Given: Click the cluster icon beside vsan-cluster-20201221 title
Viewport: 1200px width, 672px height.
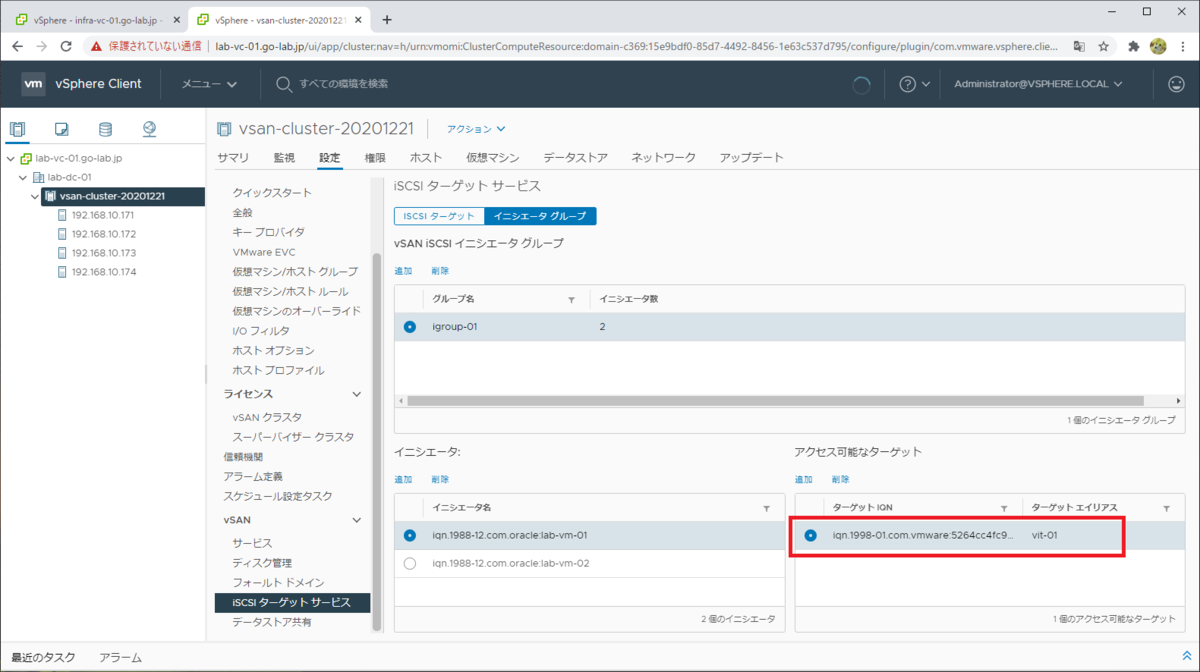Looking at the screenshot, I should click(x=225, y=129).
